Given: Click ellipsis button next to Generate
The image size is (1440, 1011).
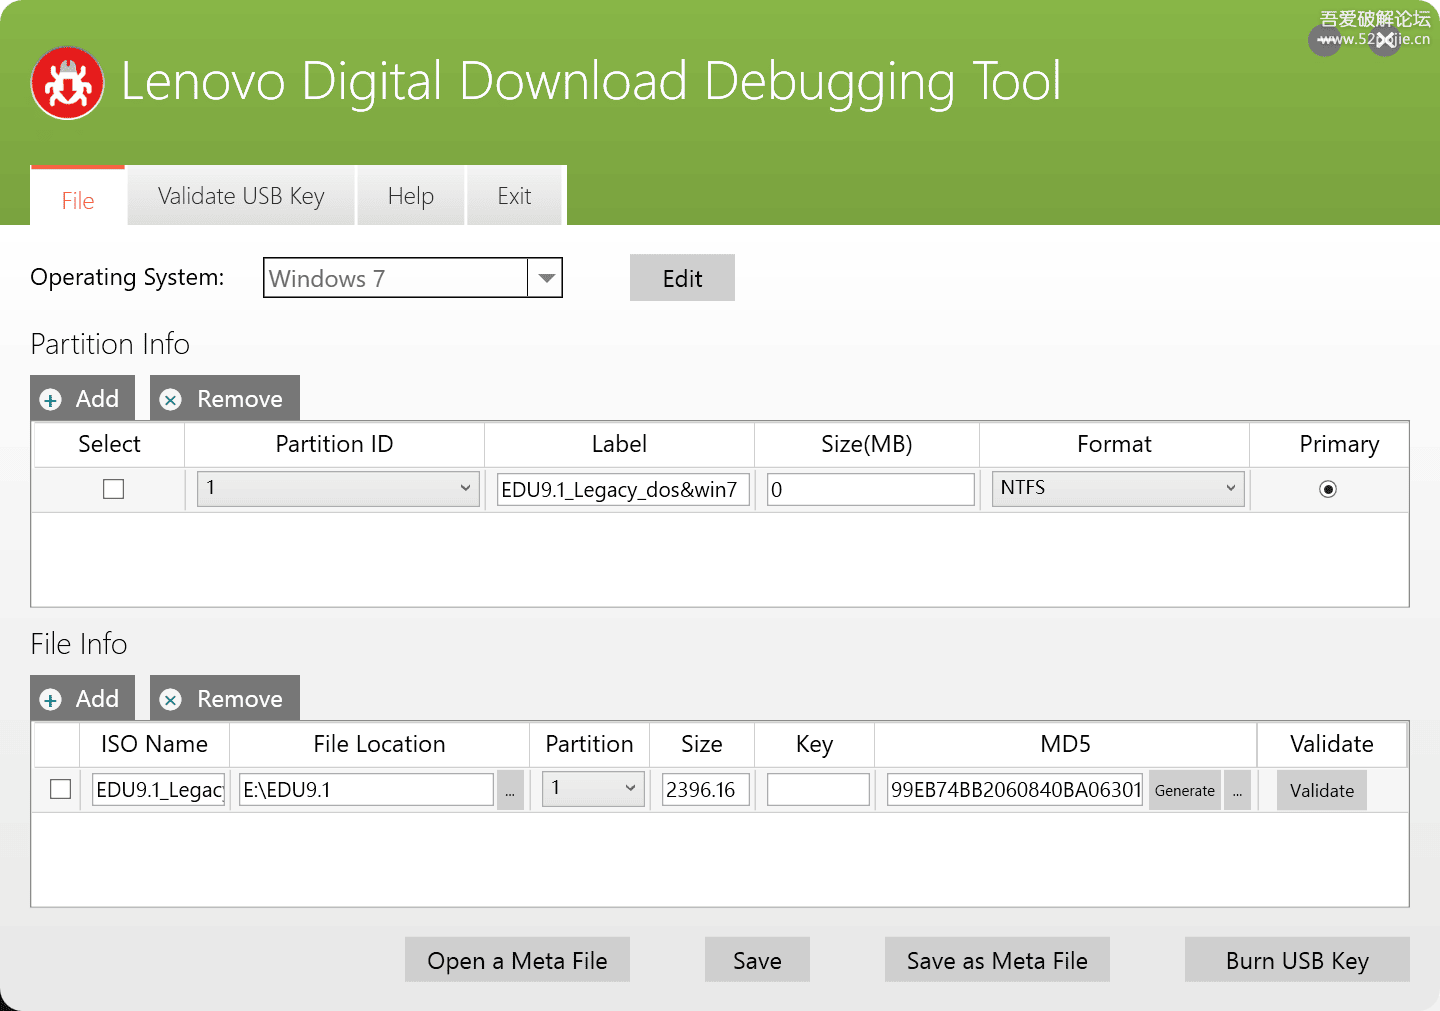Looking at the screenshot, I should coord(1237,790).
